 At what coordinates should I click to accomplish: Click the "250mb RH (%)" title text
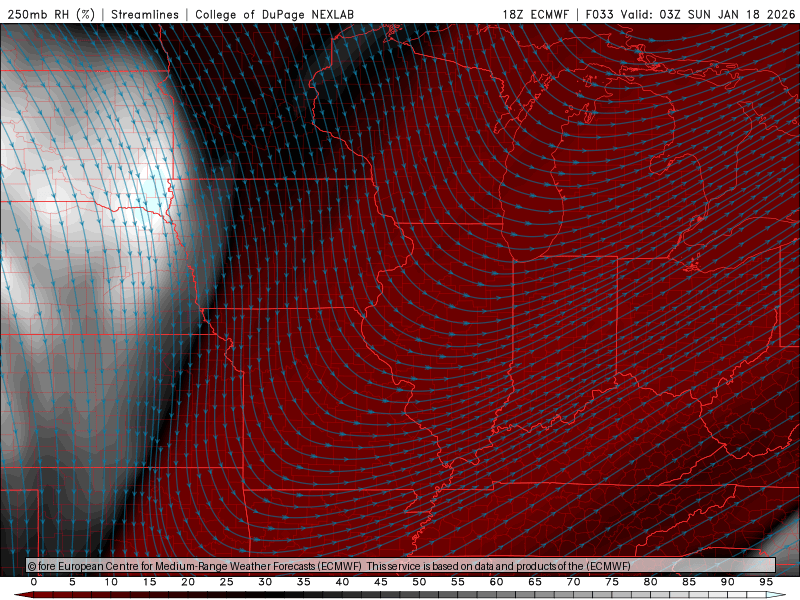tap(51, 14)
